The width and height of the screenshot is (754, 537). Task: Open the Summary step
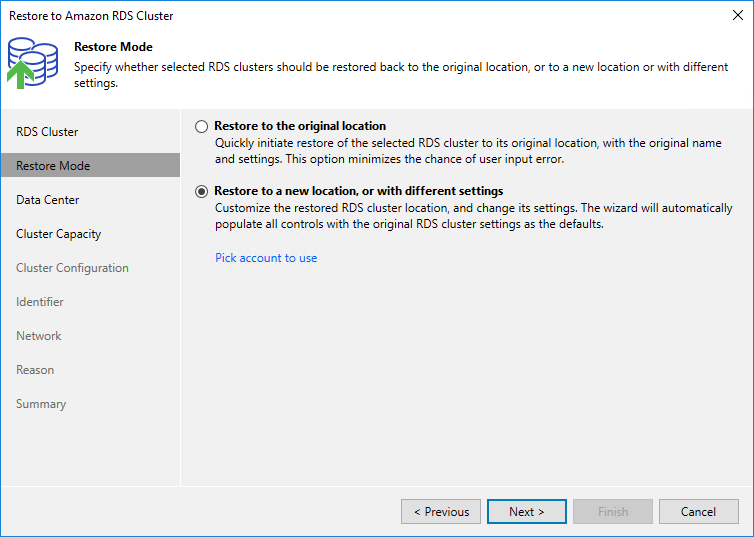(41, 404)
